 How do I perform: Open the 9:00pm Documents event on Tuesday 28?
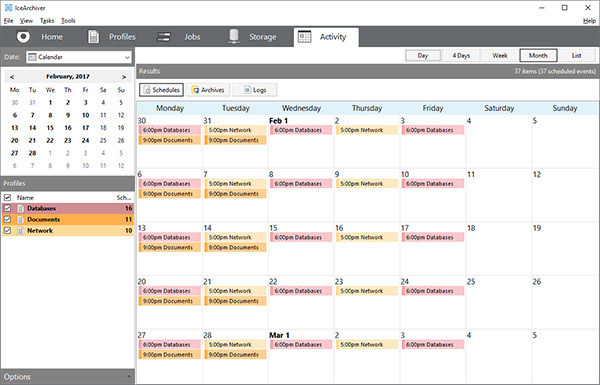coord(235,354)
